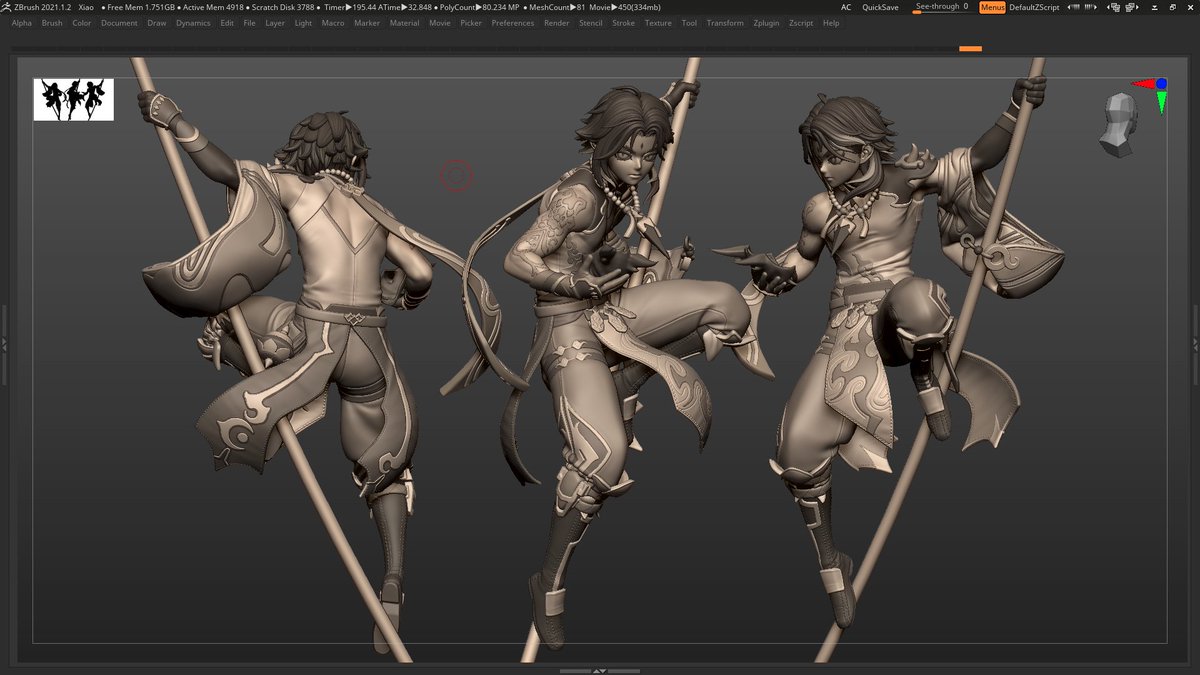
Task: Click the 'ATime▶32.848' status text
Action: 405,7
